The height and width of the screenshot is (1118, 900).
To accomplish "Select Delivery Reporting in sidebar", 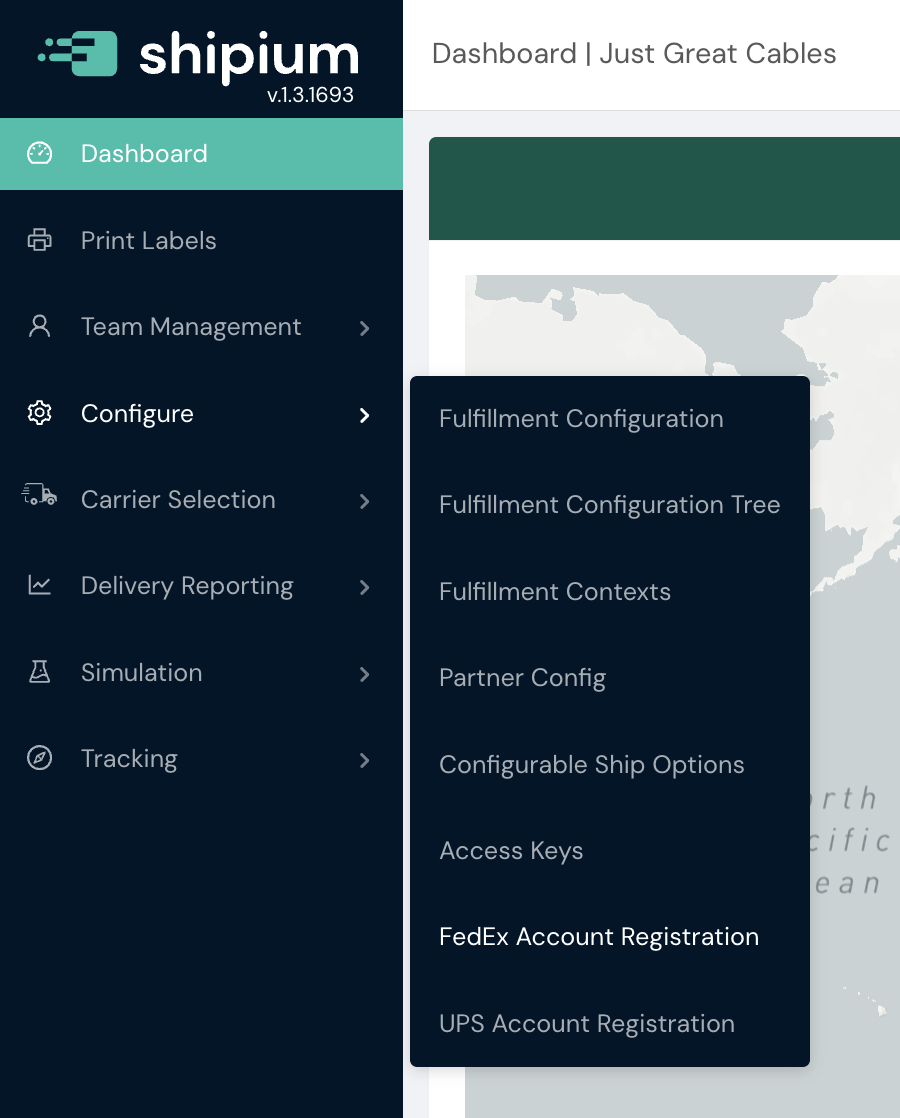I will [201, 586].
